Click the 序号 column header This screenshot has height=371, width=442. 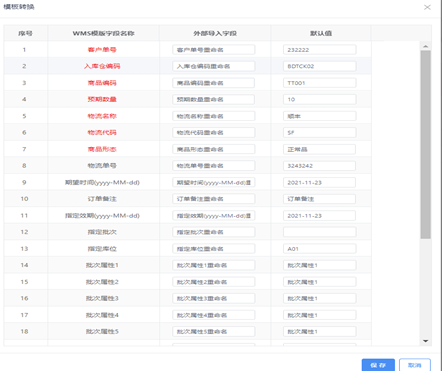25,33
